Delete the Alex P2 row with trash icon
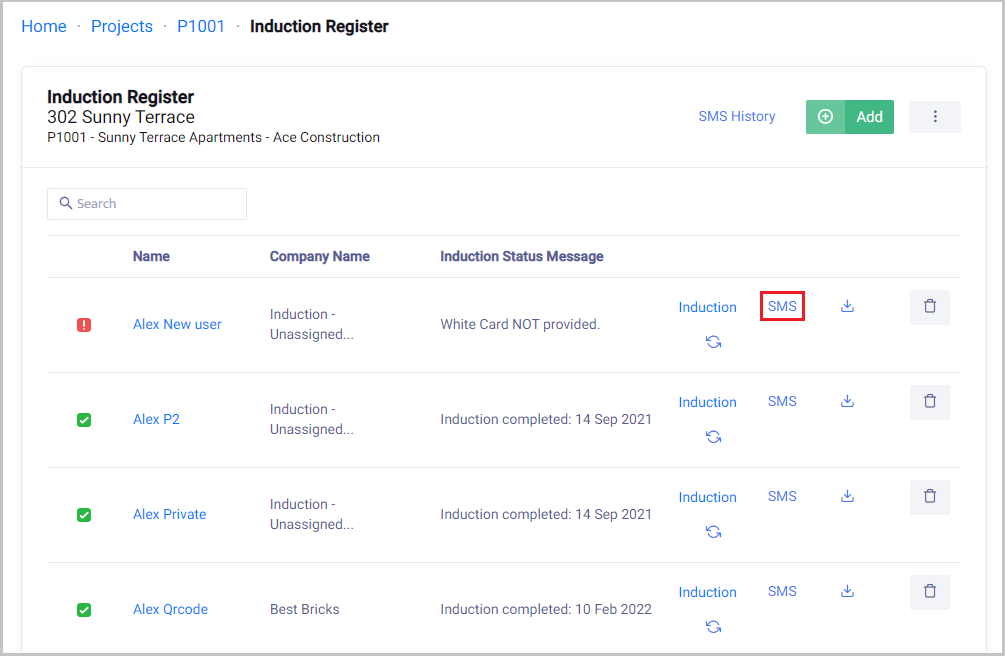Viewport: 1005px width, 656px height. click(x=929, y=401)
